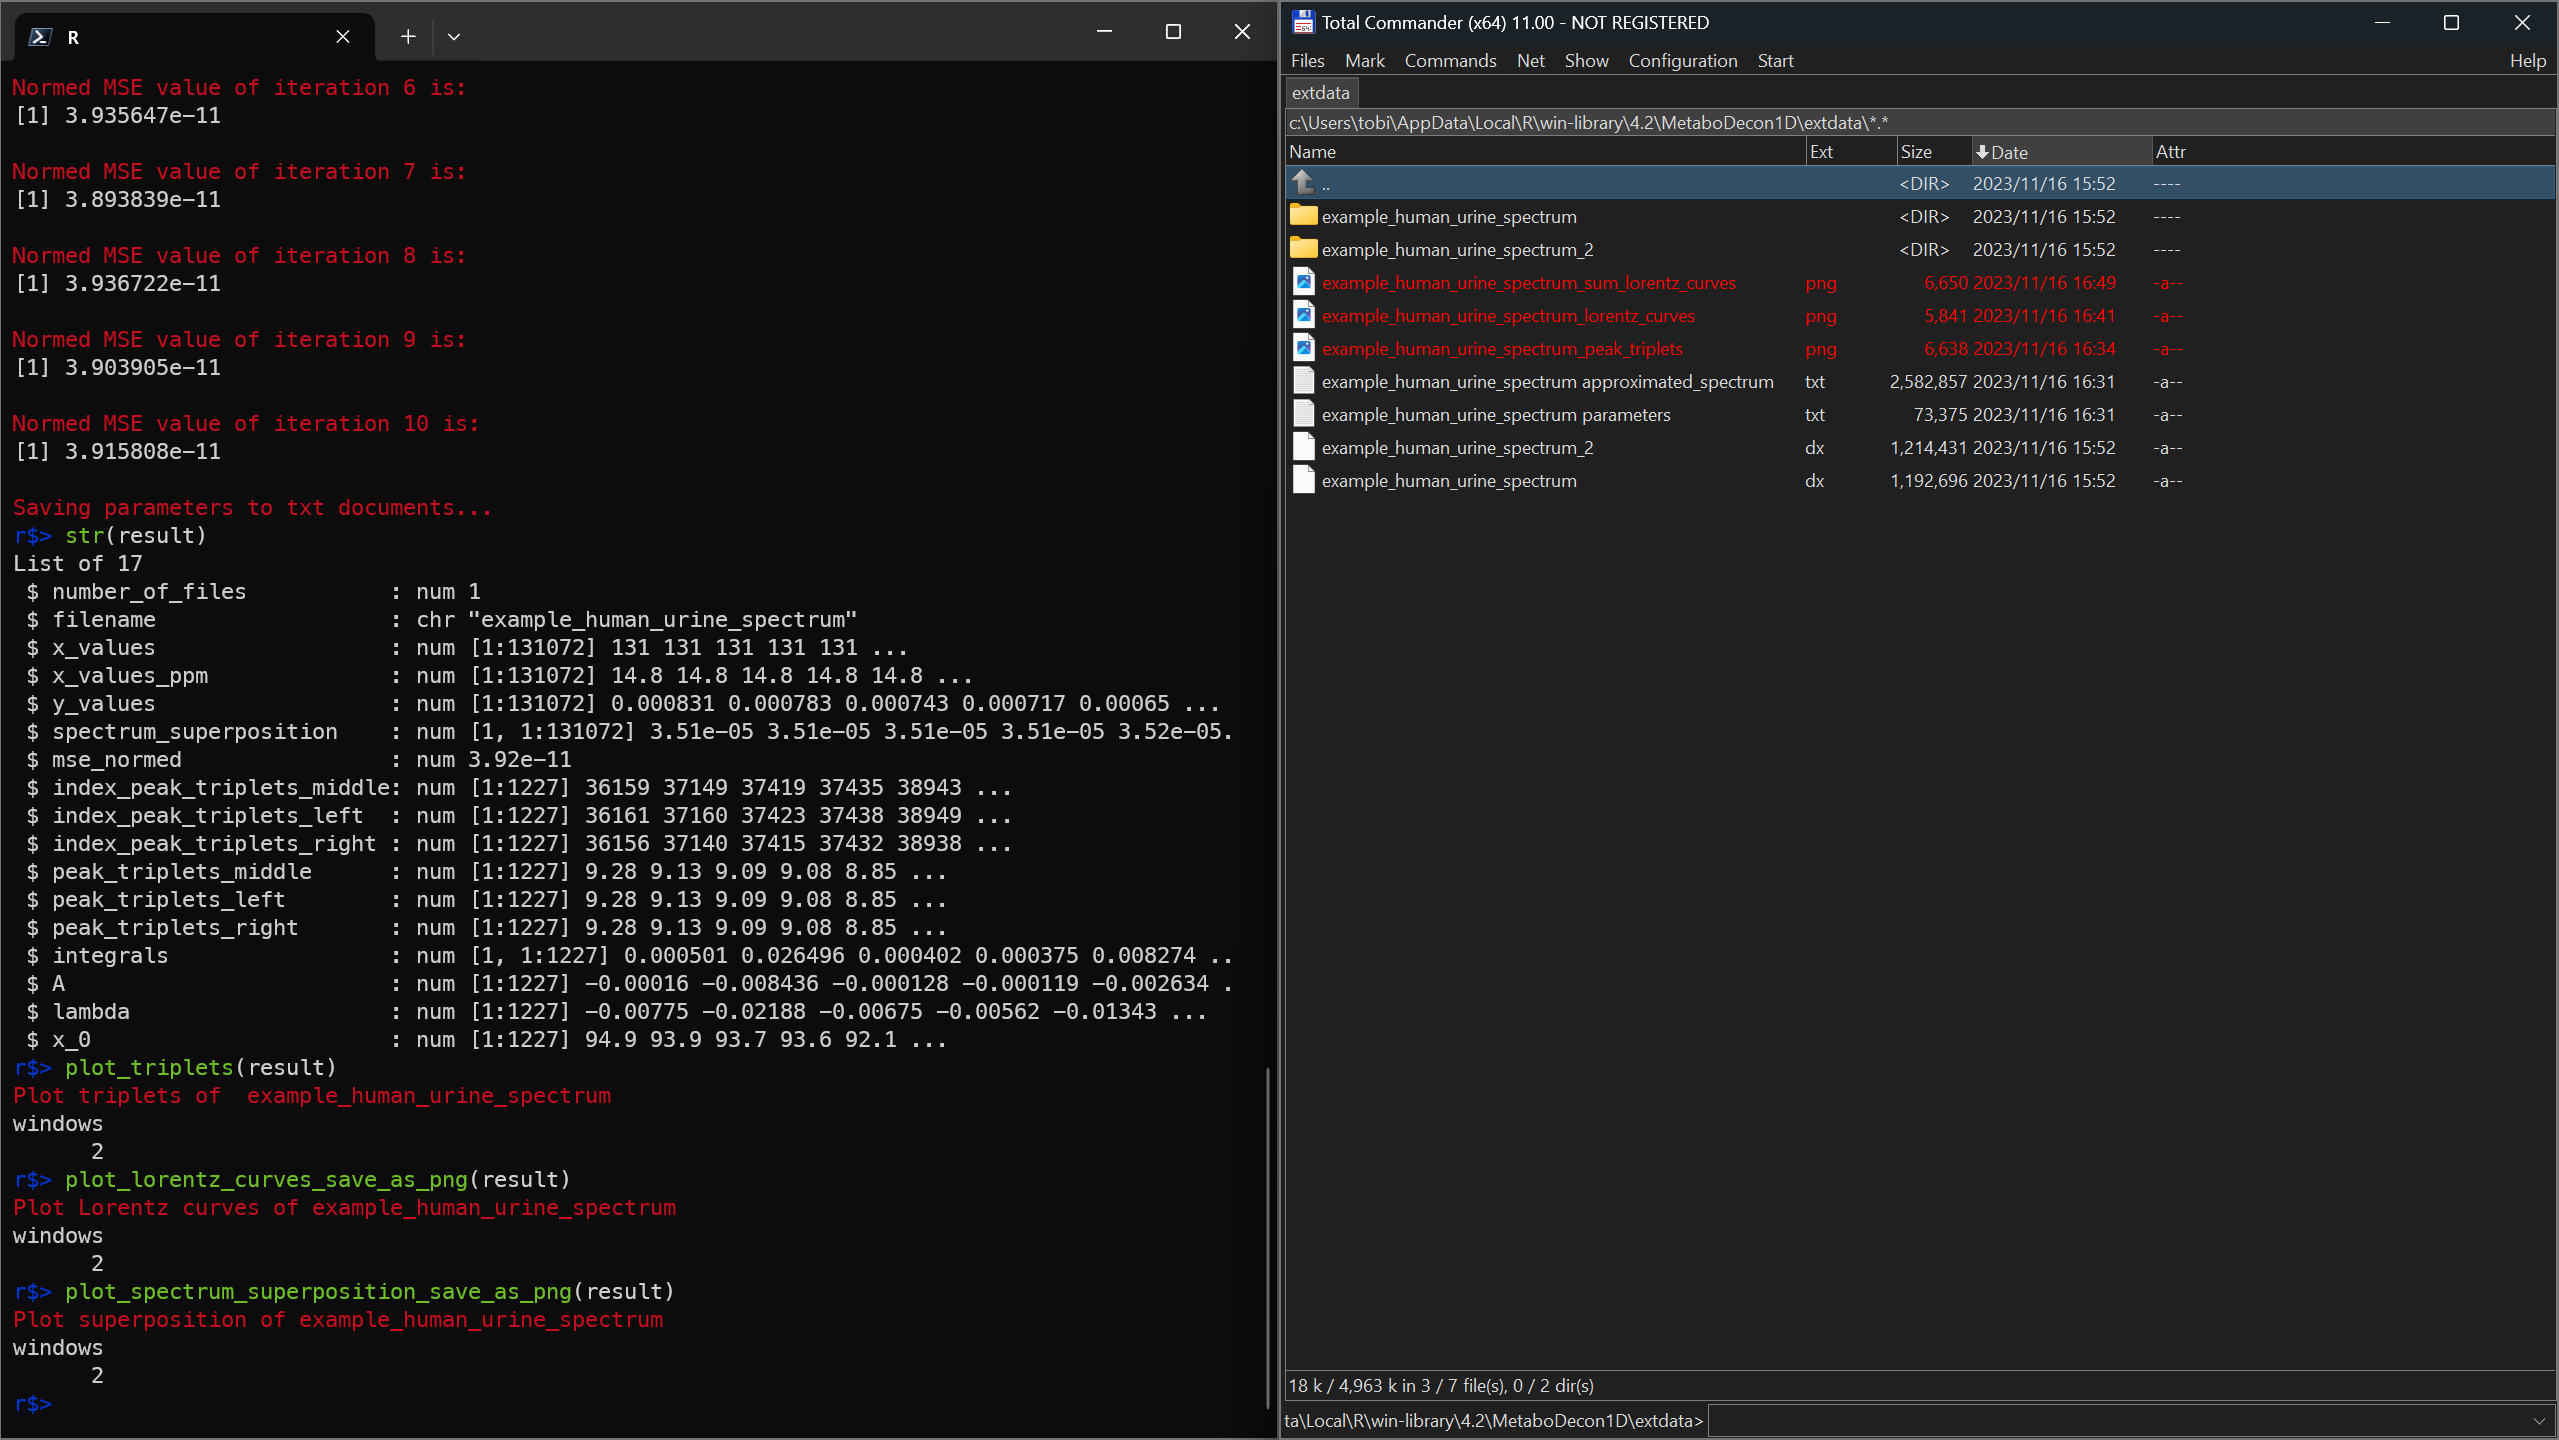Viewport: 2559px width, 1440px height.
Task: Open the Mark menu
Action: [x=1364, y=61]
